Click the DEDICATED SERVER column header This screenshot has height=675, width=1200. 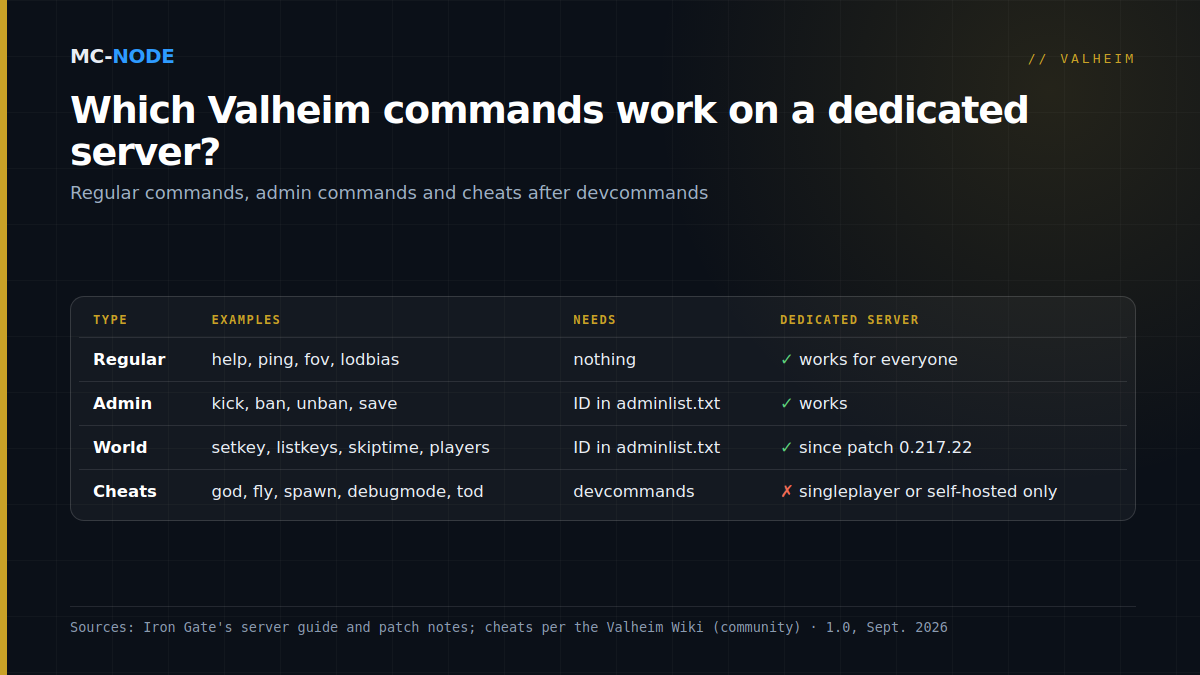pyautogui.click(x=849, y=320)
